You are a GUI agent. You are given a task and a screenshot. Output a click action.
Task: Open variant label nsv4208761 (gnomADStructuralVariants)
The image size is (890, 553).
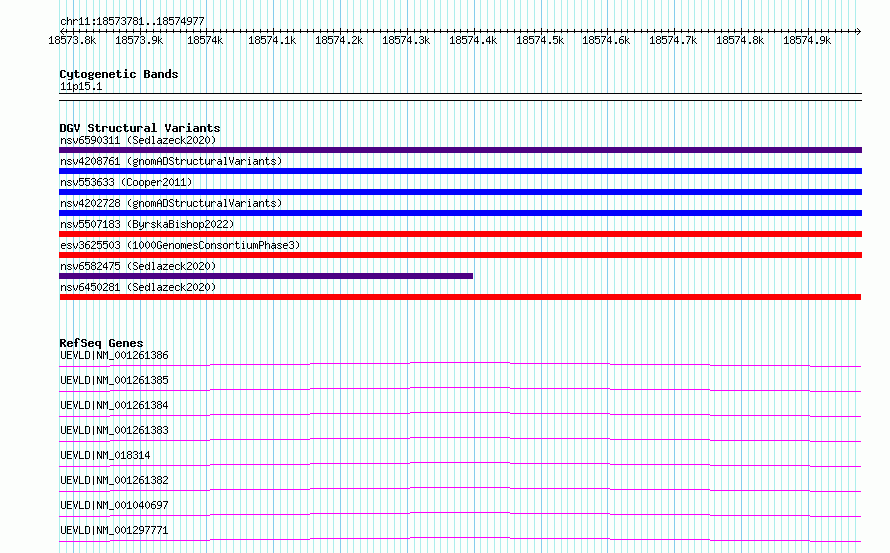[x=171, y=161]
